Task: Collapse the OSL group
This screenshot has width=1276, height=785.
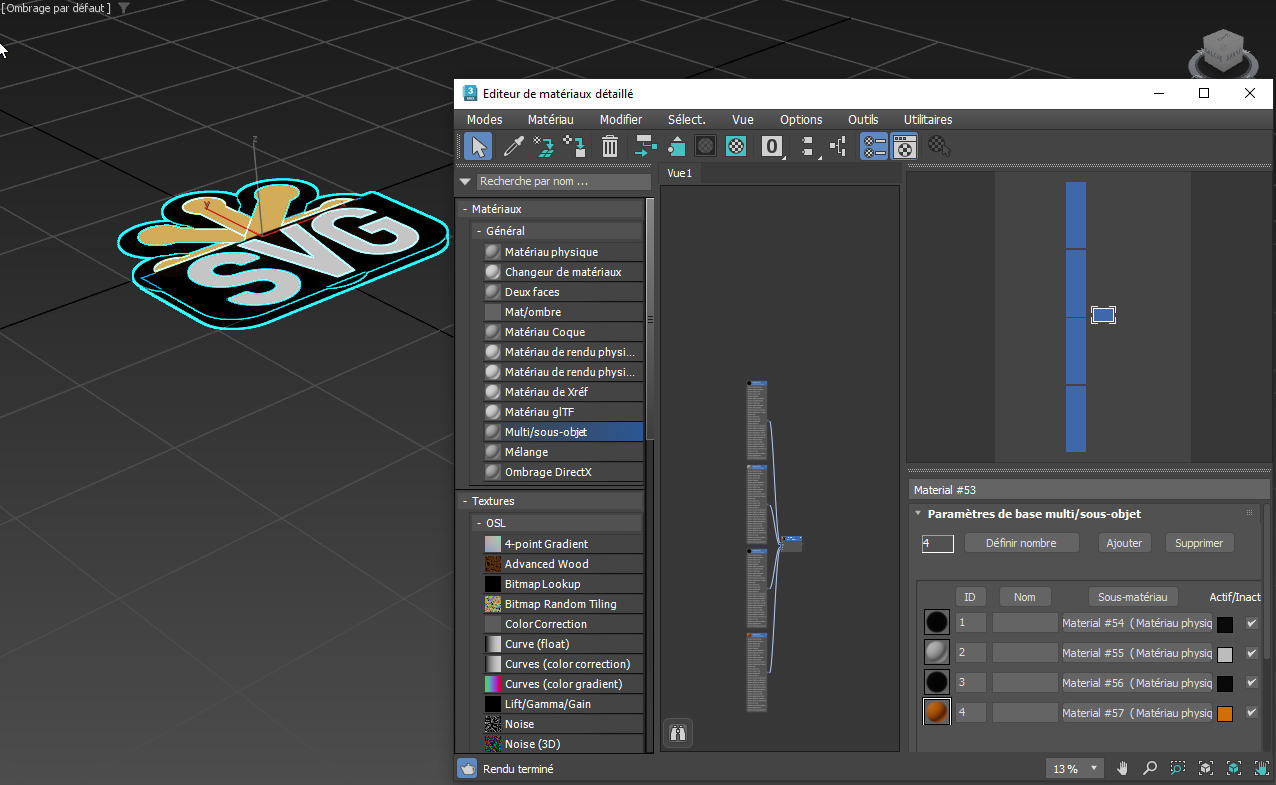Action: click(479, 523)
